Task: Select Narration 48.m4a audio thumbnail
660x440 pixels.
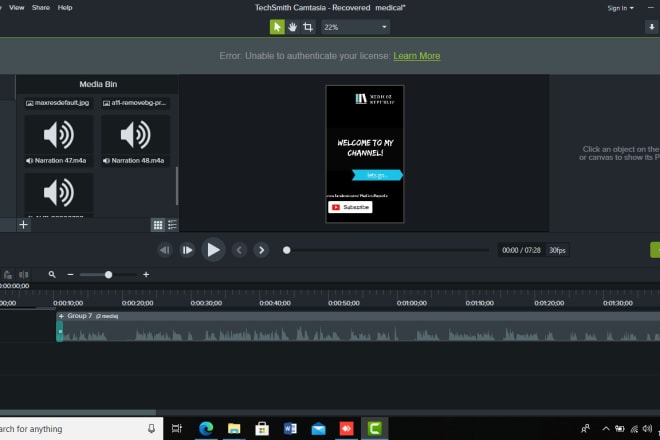Action: 136,141
